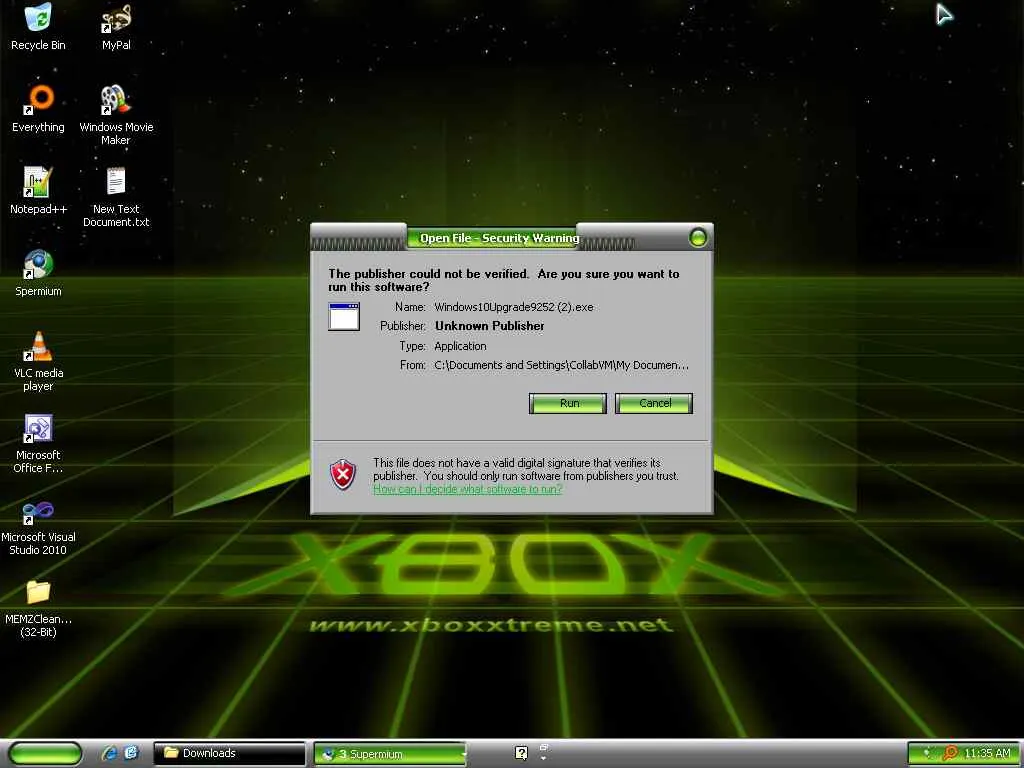Select the Windows Movie Maker shortcut
This screenshot has height=768, width=1024.
[116, 115]
